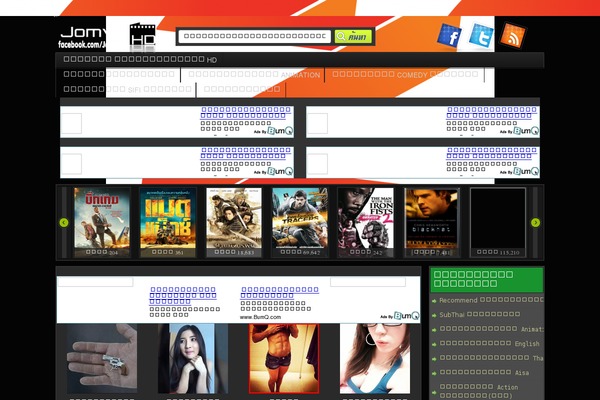The image size is (600, 400).
Task: Open the ANIMATION category menu item
Action: point(254,75)
